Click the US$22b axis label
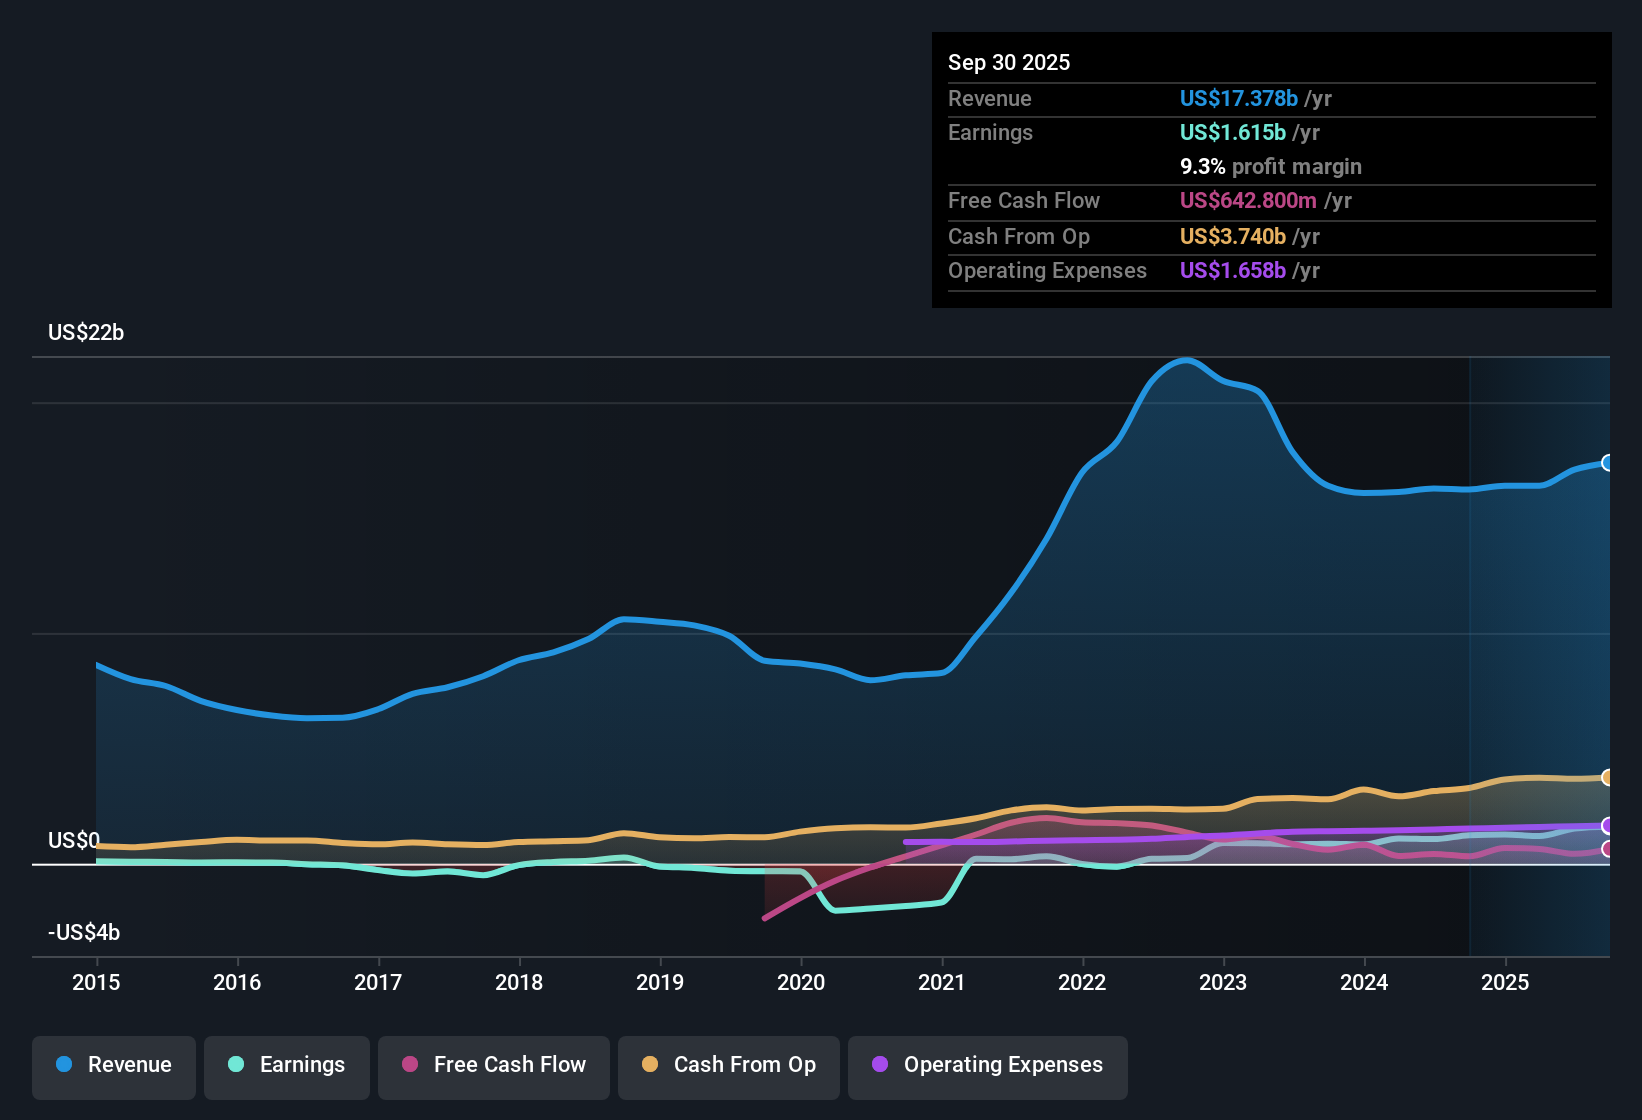The height and width of the screenshot is (1120, 1642). pyautogui.click(x=86, y=332)
